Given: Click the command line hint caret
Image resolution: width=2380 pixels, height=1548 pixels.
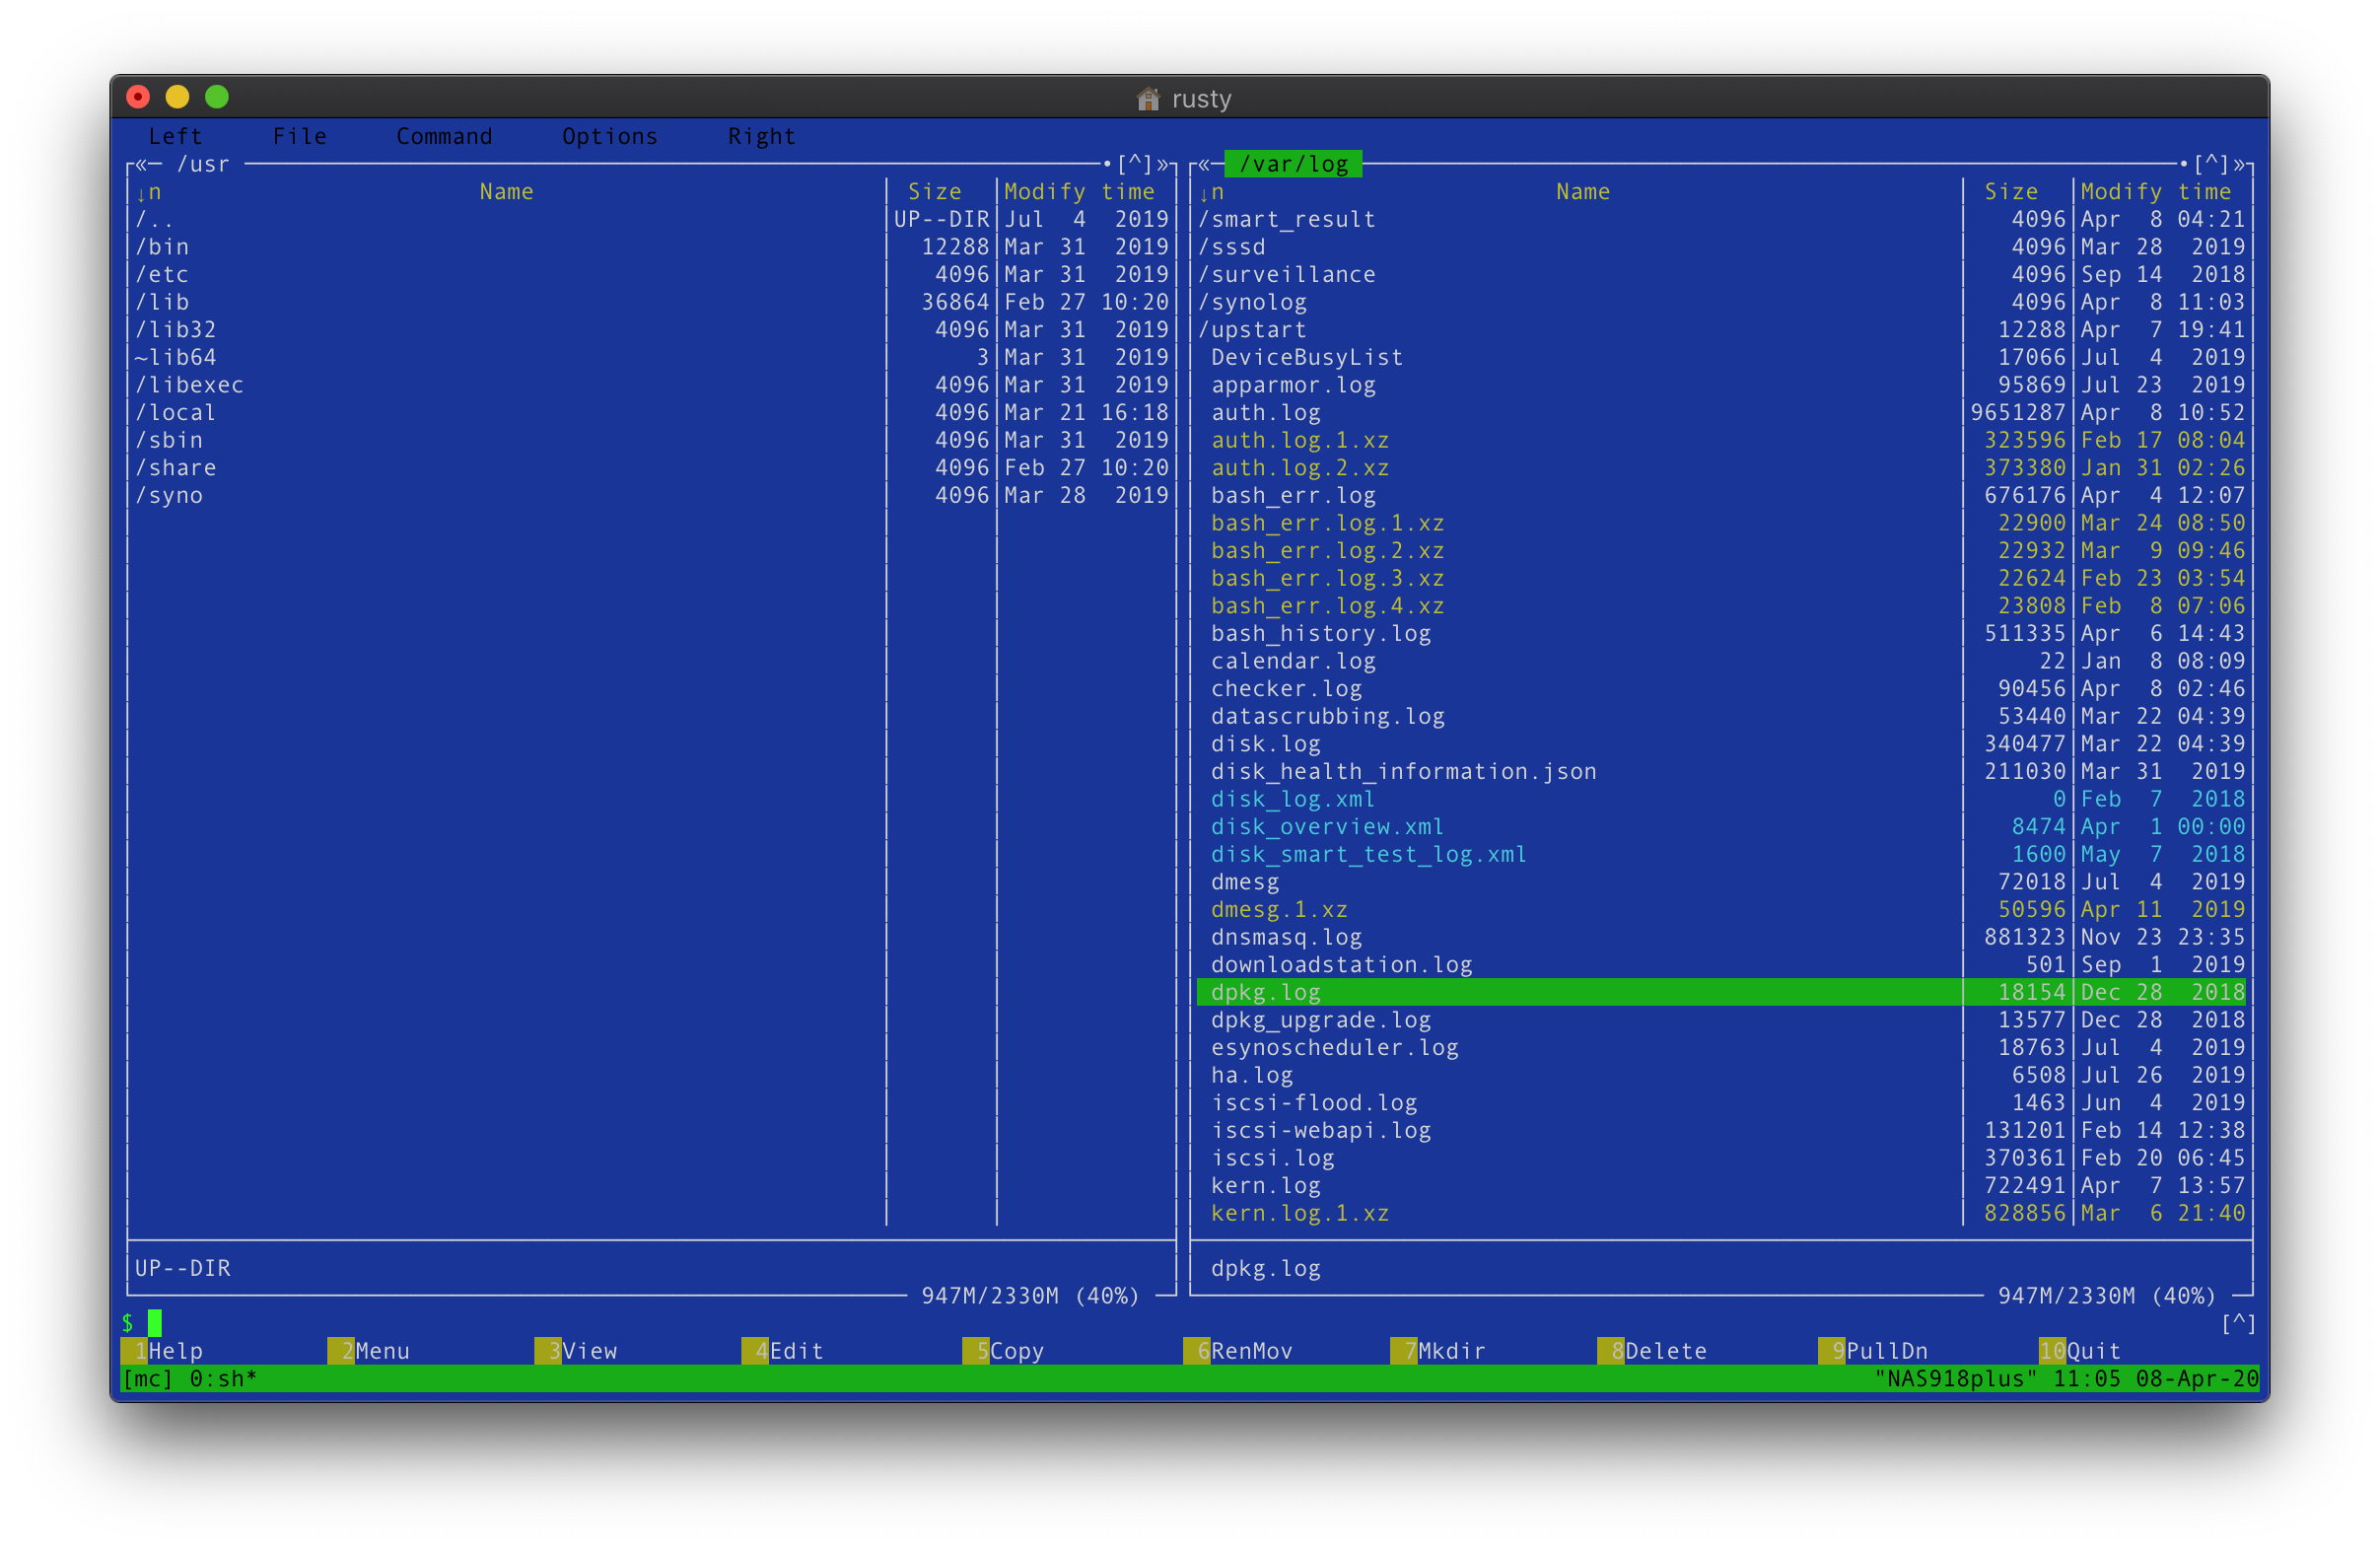Looking at the screenshot, I should pyautogui.click(x=2238, y=1324).
